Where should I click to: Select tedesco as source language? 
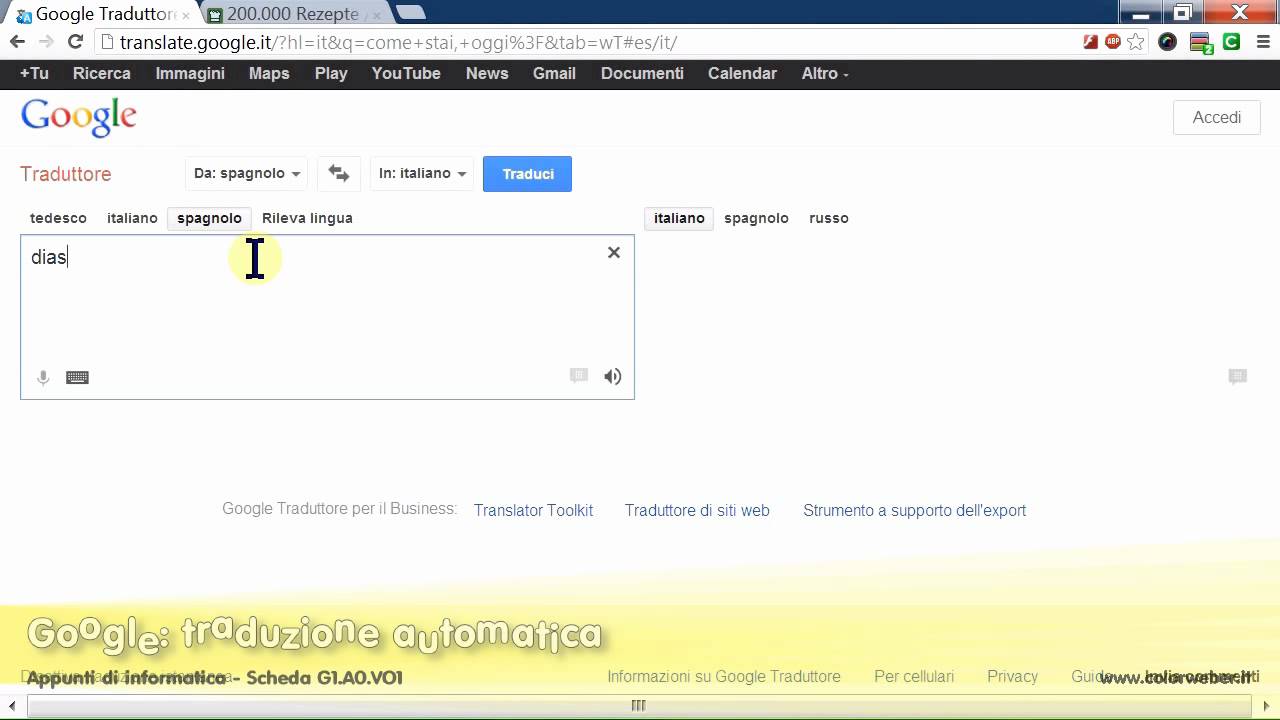coord(58,218)
